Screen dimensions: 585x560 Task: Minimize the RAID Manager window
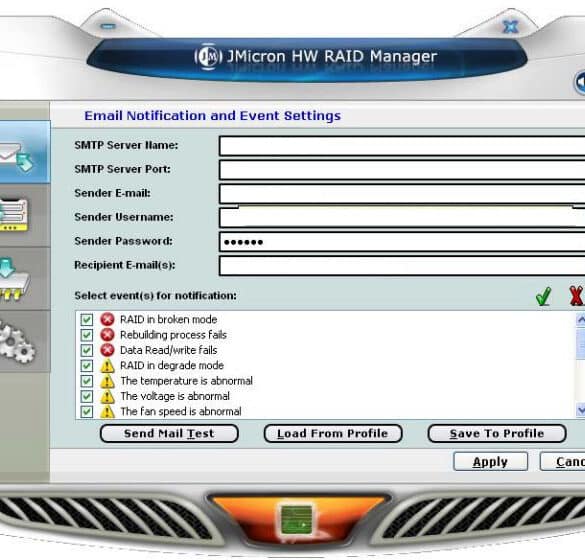(108, 26)
